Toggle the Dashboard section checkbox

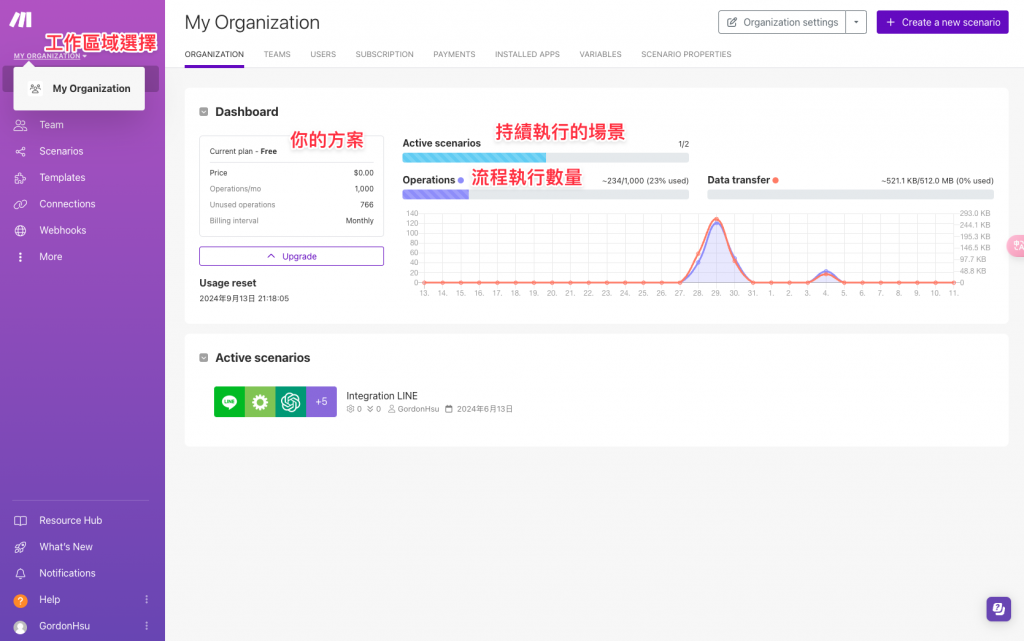[x=204, y=112]
